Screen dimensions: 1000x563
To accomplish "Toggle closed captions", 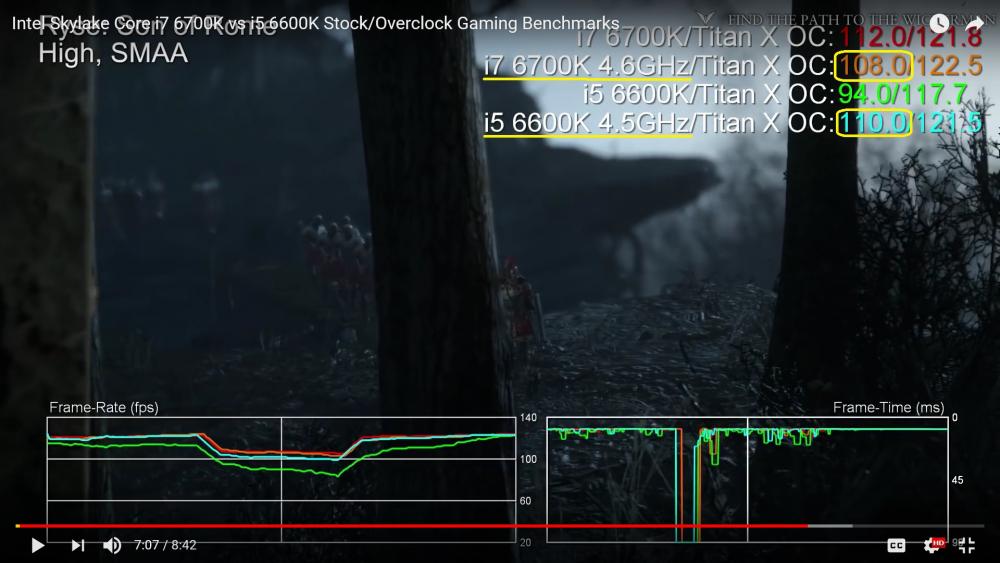I will (896, 545).
